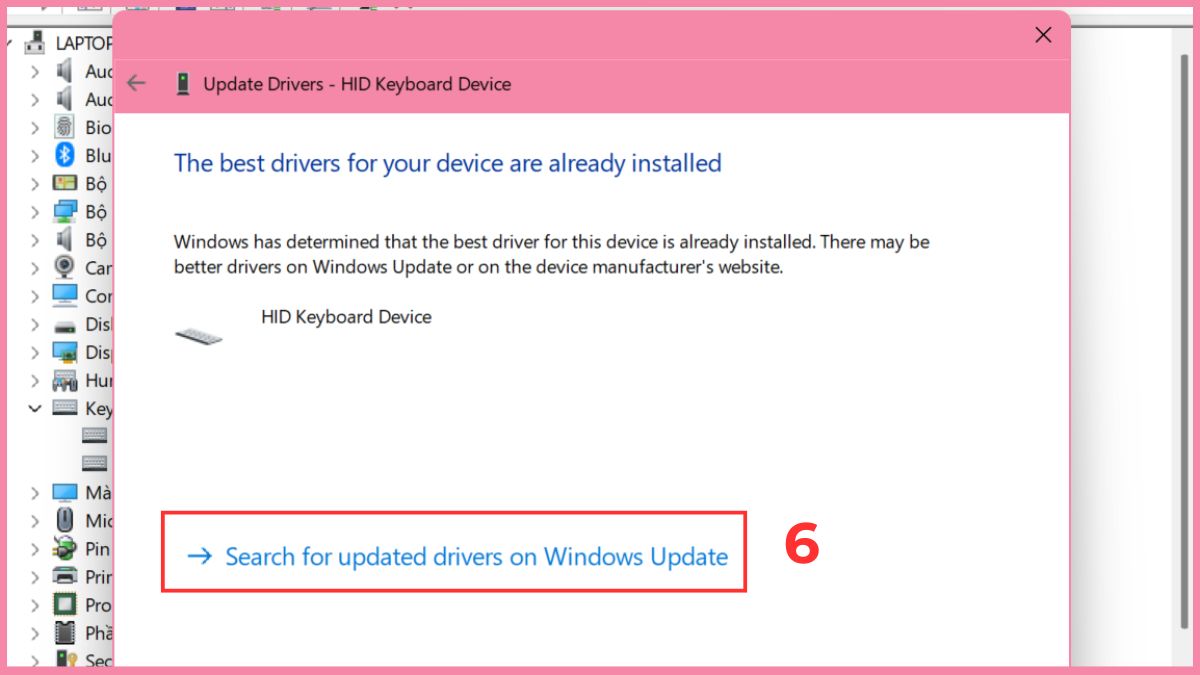Expand the Printer queues category
This screenshot has height=675, width=1200.
[x=35, y=576]
